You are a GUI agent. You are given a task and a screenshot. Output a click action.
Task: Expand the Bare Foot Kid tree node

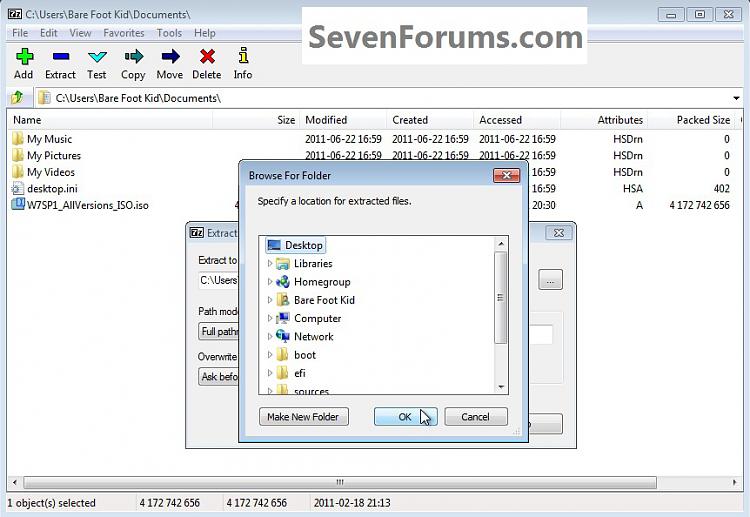tap(270, 300)
